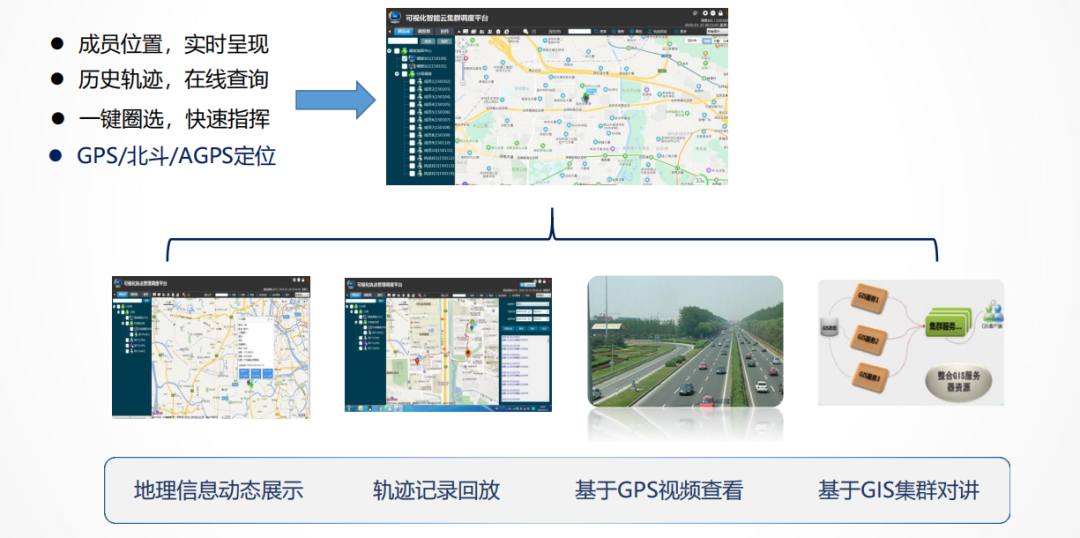Check the box for device 150114

(x=412, y=174)
